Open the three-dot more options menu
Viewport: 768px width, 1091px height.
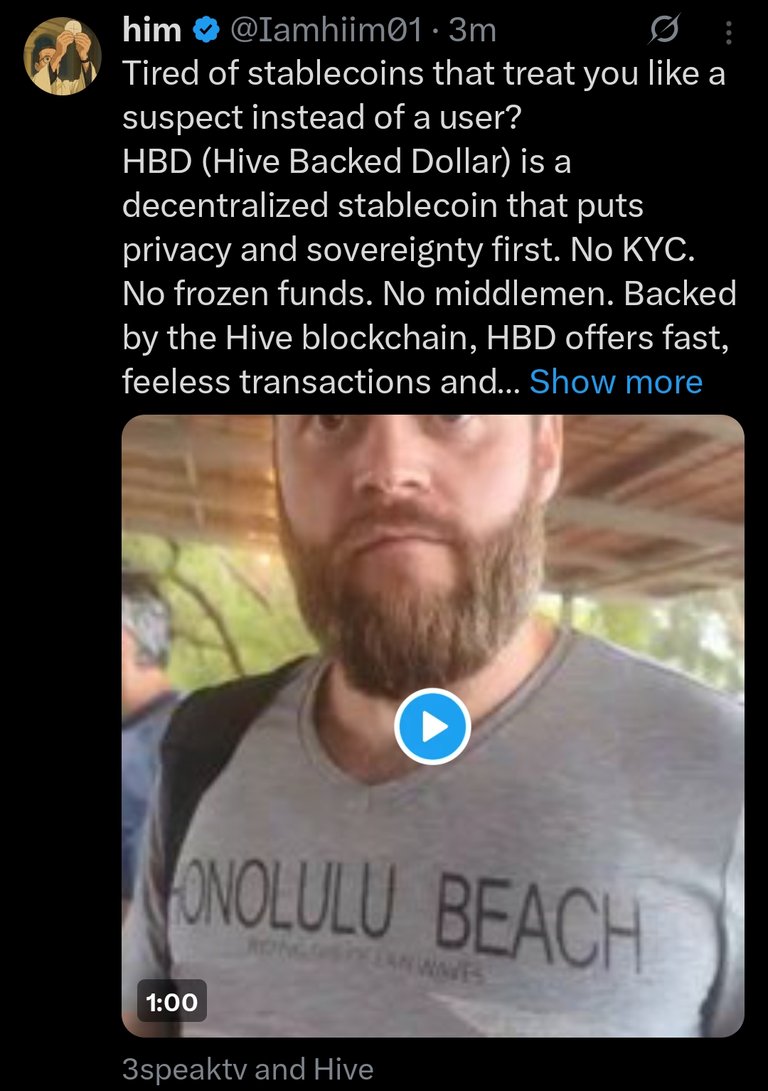pyautogui.click(x=728, y=32)
